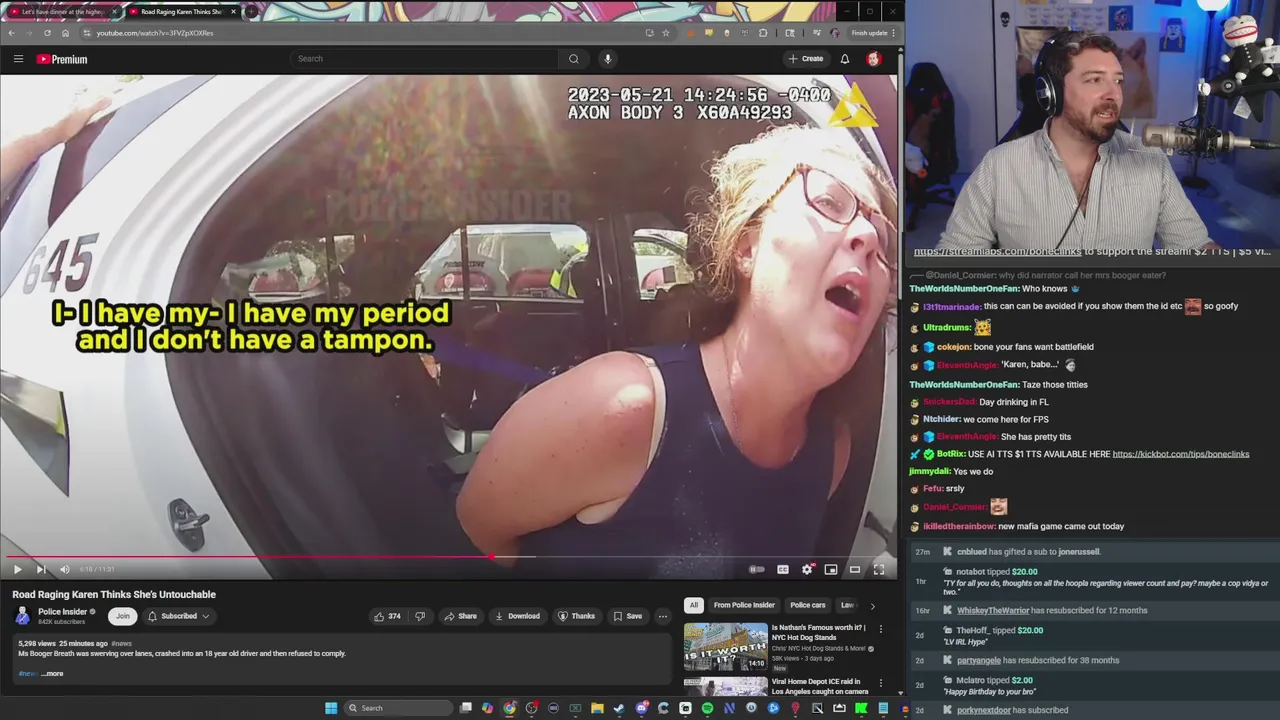This screenshot has height=720, width=1280.
Task: Enter fullscreen on the video player
Action: pos(879,569)
